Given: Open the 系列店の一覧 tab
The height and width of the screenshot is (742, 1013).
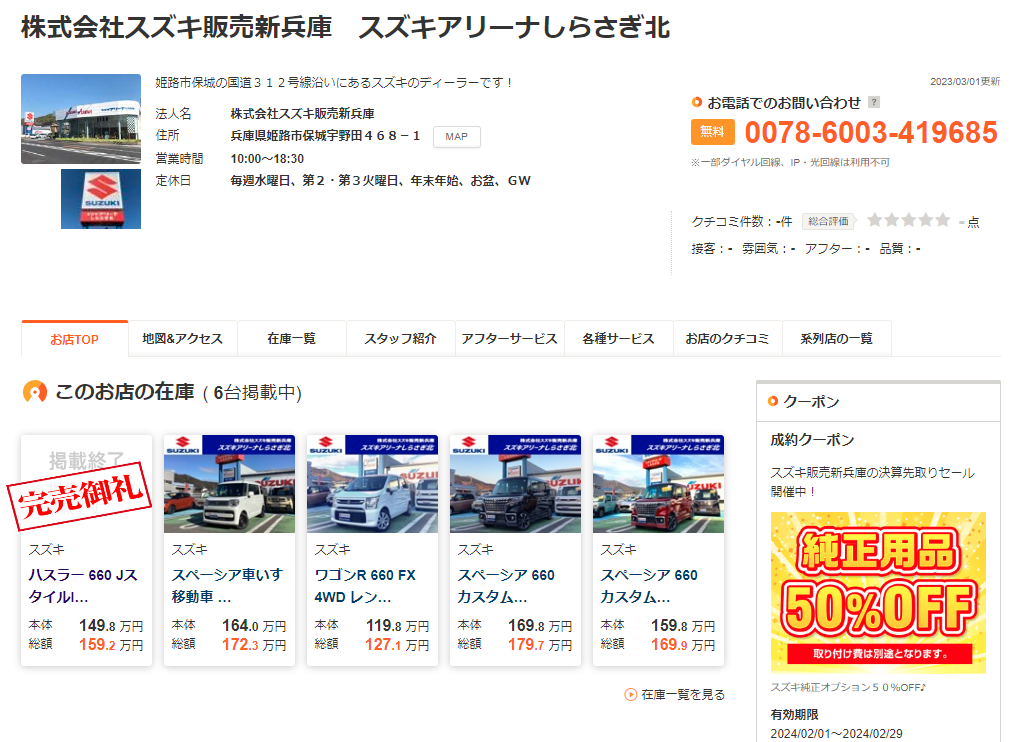Looking at the screenshot, I should 837,338.
